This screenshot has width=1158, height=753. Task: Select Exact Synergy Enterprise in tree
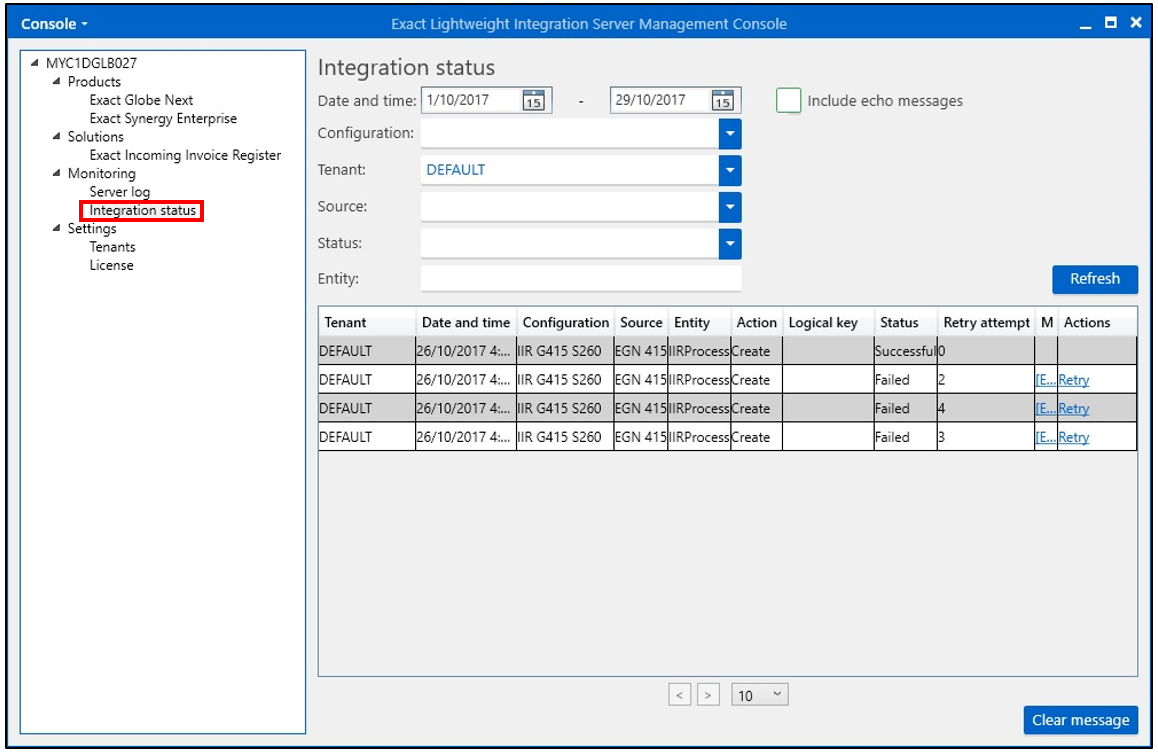point(163,118)
